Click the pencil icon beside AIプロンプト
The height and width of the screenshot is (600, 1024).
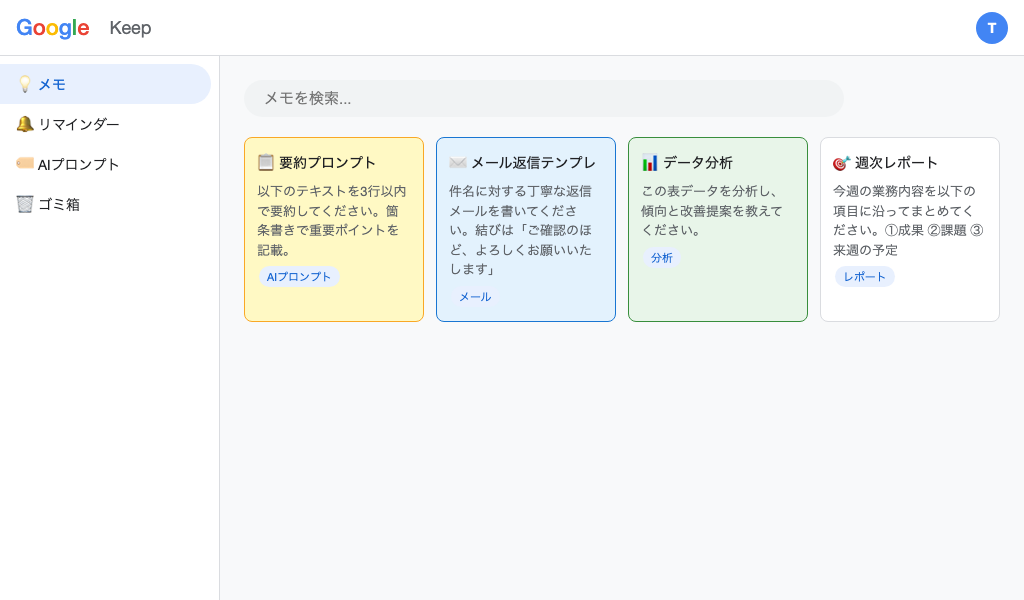pos(25,164)
